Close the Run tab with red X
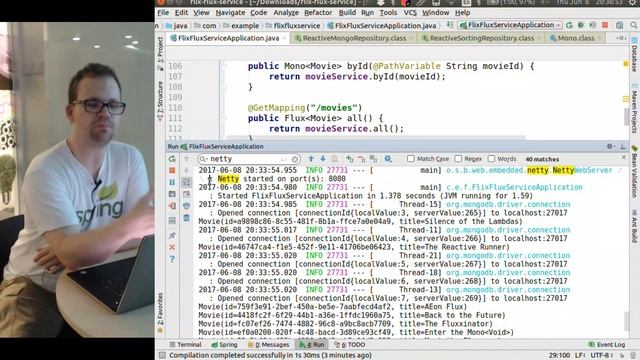The width and height of the screenshot is (640, 360). tap(172, 247)
